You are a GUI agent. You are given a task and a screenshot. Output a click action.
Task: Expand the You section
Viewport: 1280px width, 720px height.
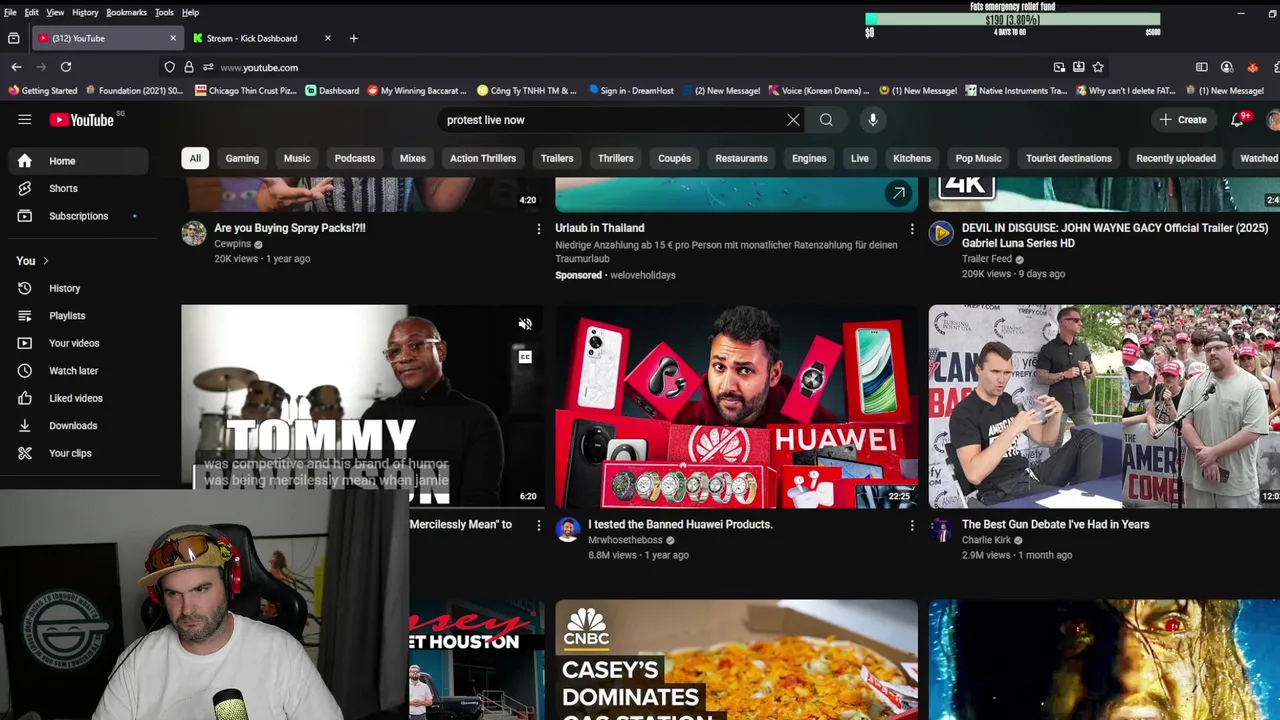point(32,261)
